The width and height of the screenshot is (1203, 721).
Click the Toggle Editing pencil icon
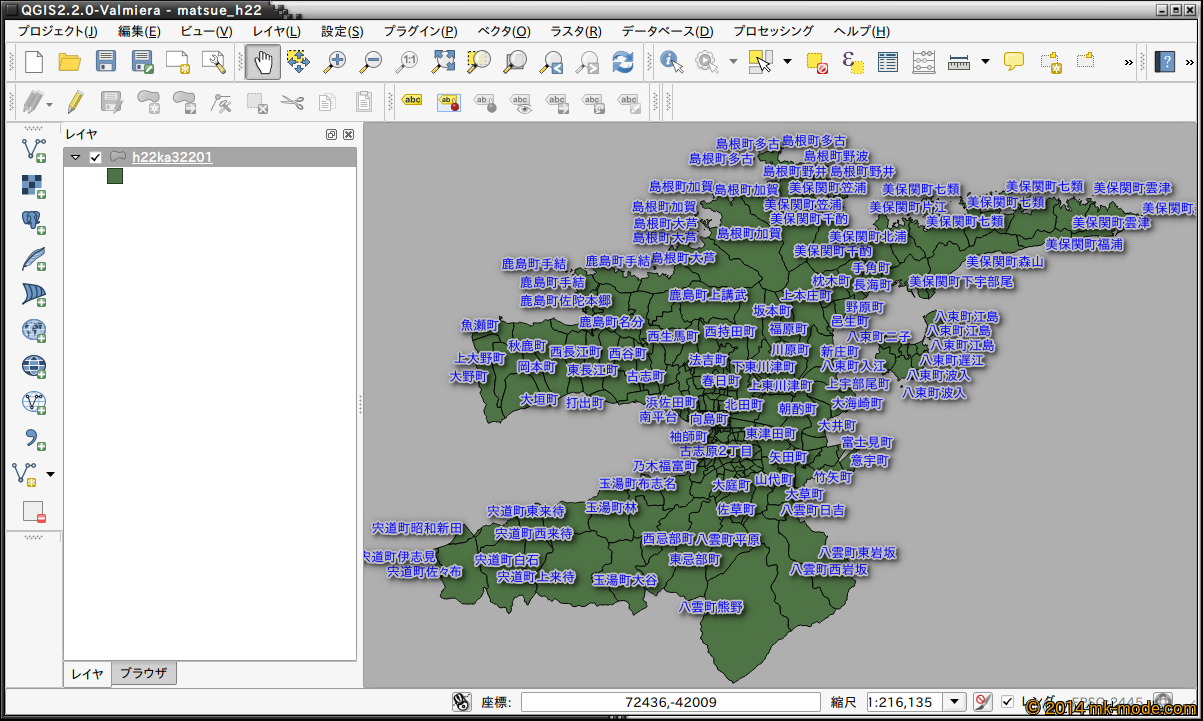(x=75, y=101)
